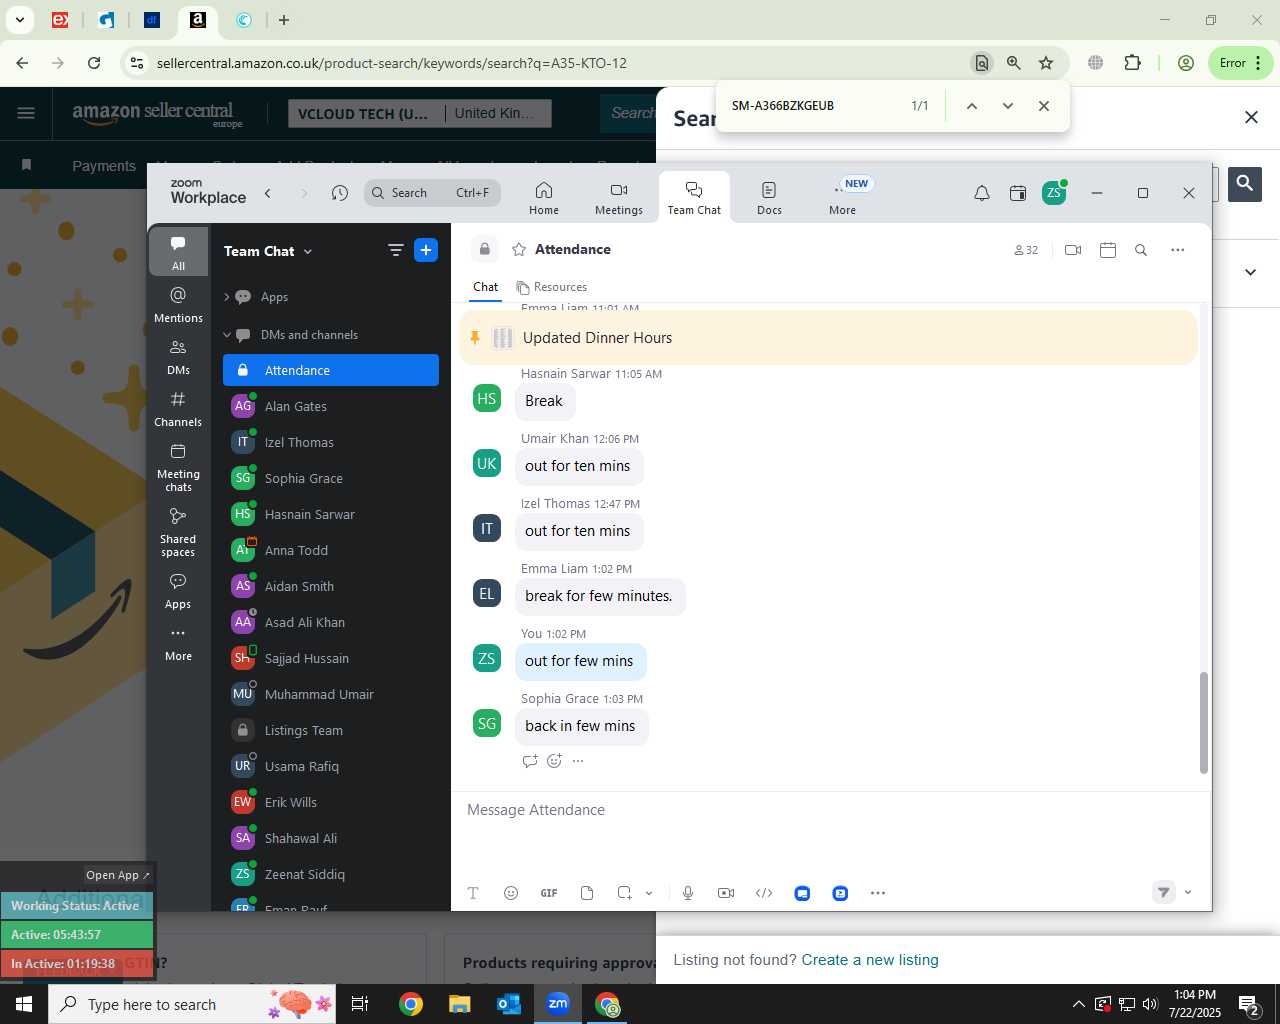Viewport: 1280px width, 1024px height.
Task: Reply to Sophia Grace's message
Action: (530, 761)
